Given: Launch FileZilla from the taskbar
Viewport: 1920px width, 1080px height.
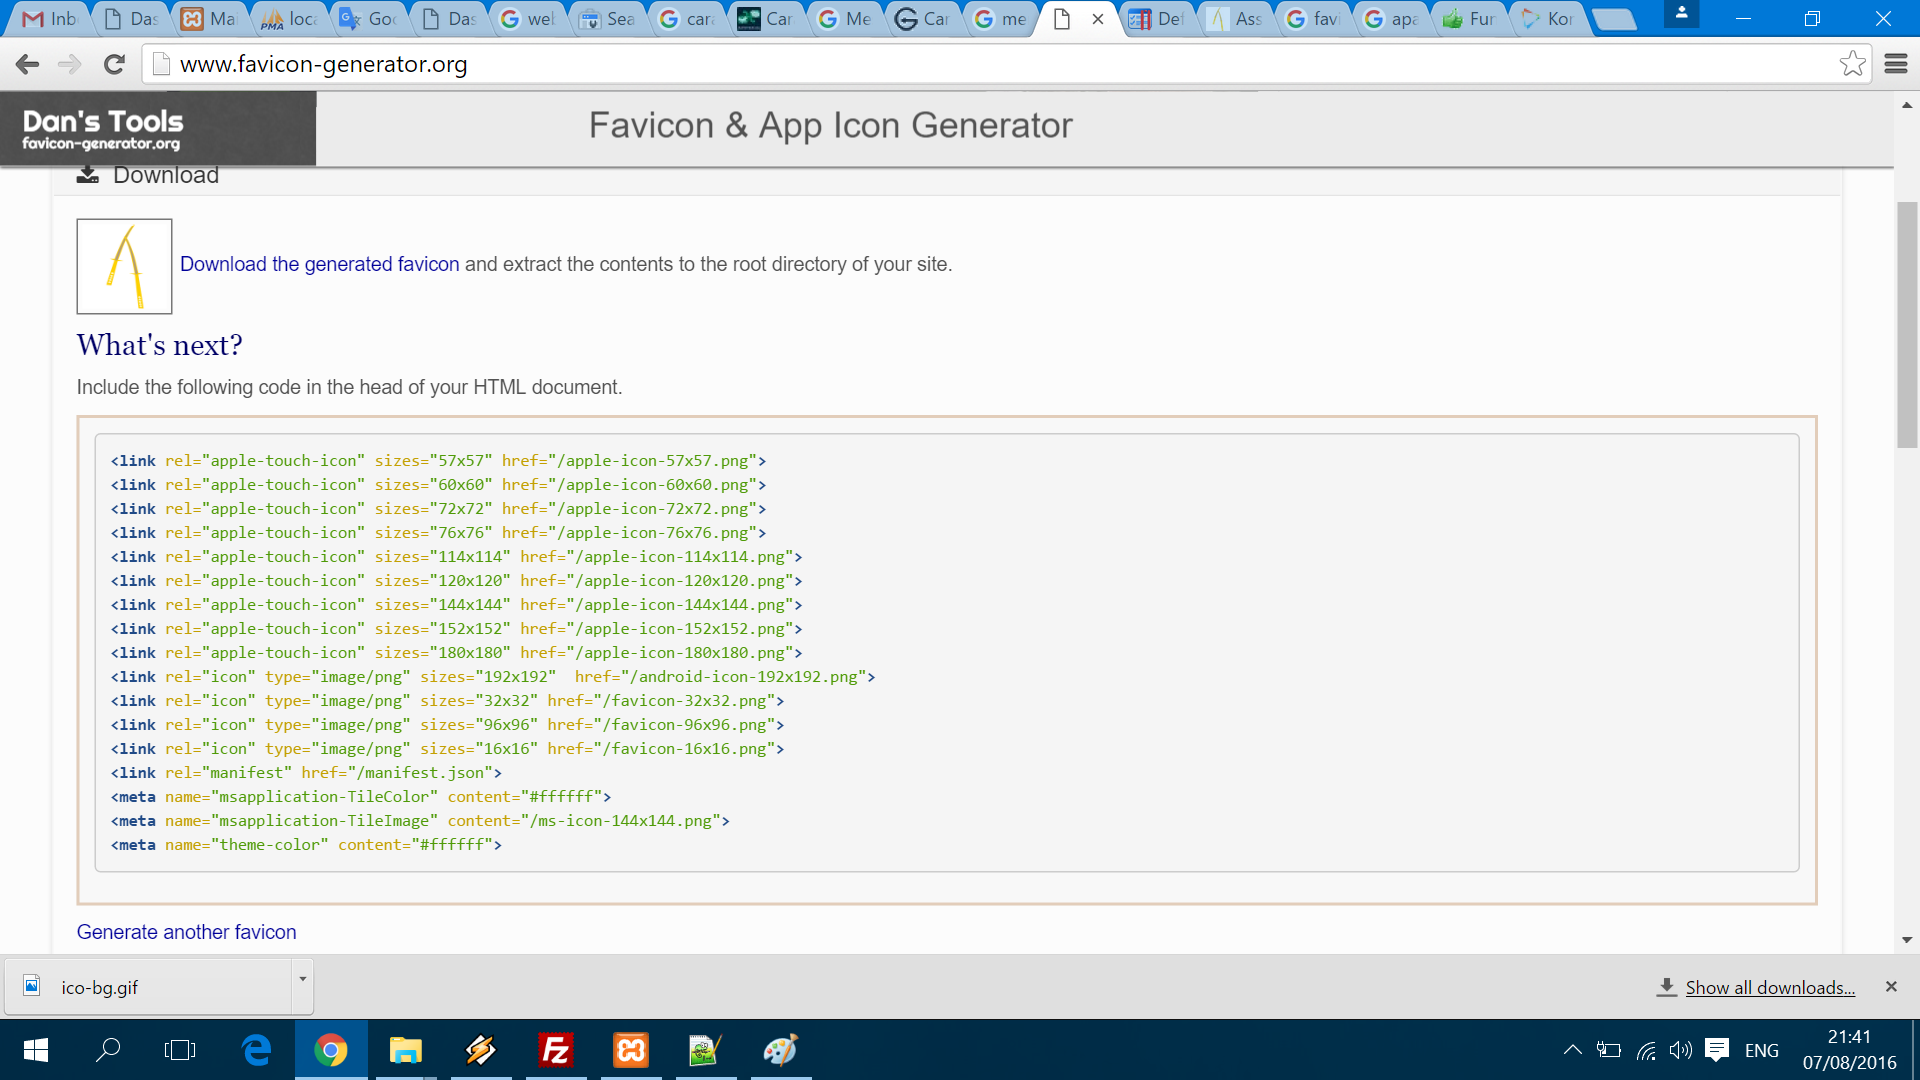Looking at the screenshot, I should [x=556, y=1050].
